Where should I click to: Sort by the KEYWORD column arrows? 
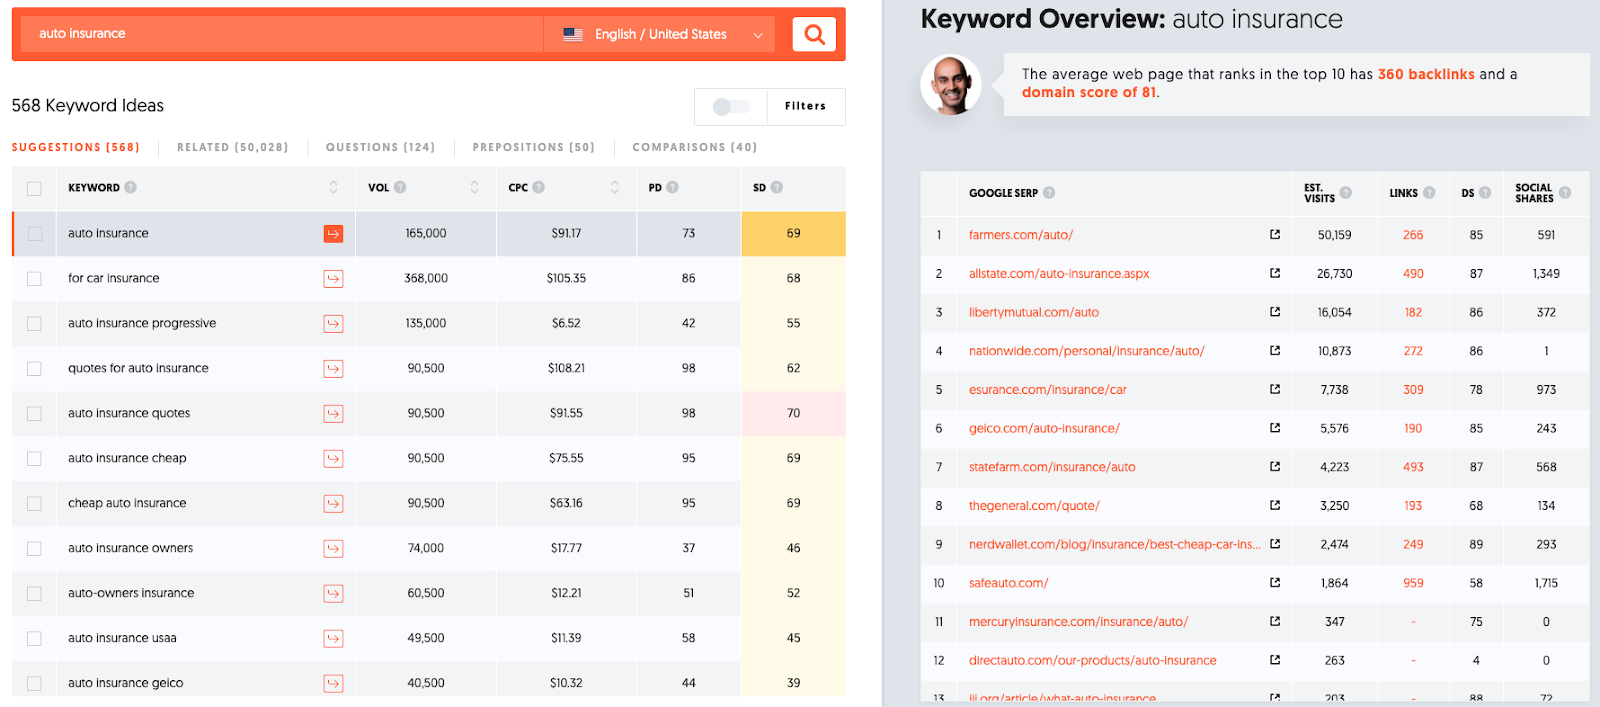pos(333,187)
